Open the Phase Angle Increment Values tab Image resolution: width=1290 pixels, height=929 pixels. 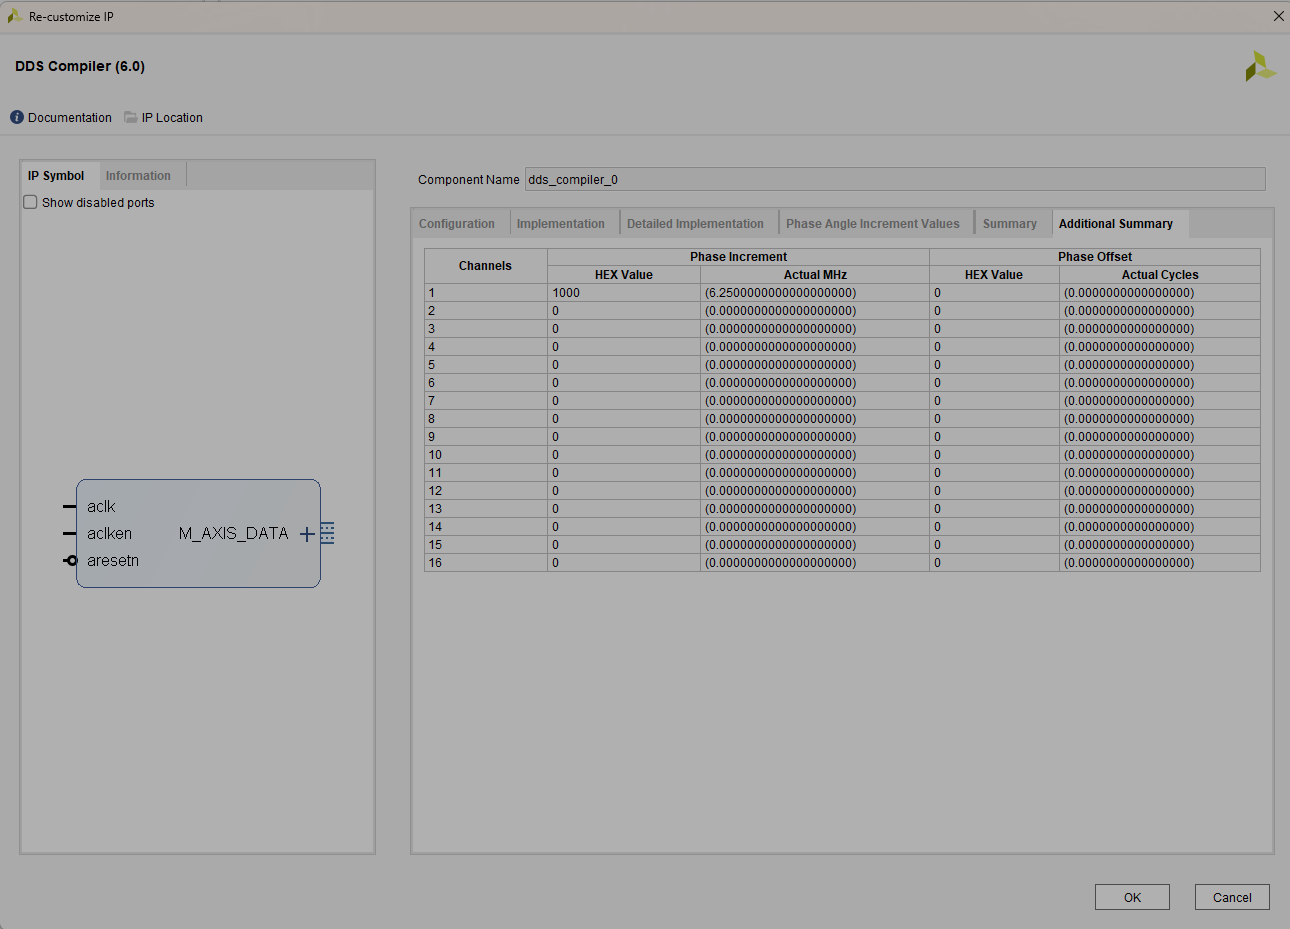click(x=873, y=224)
